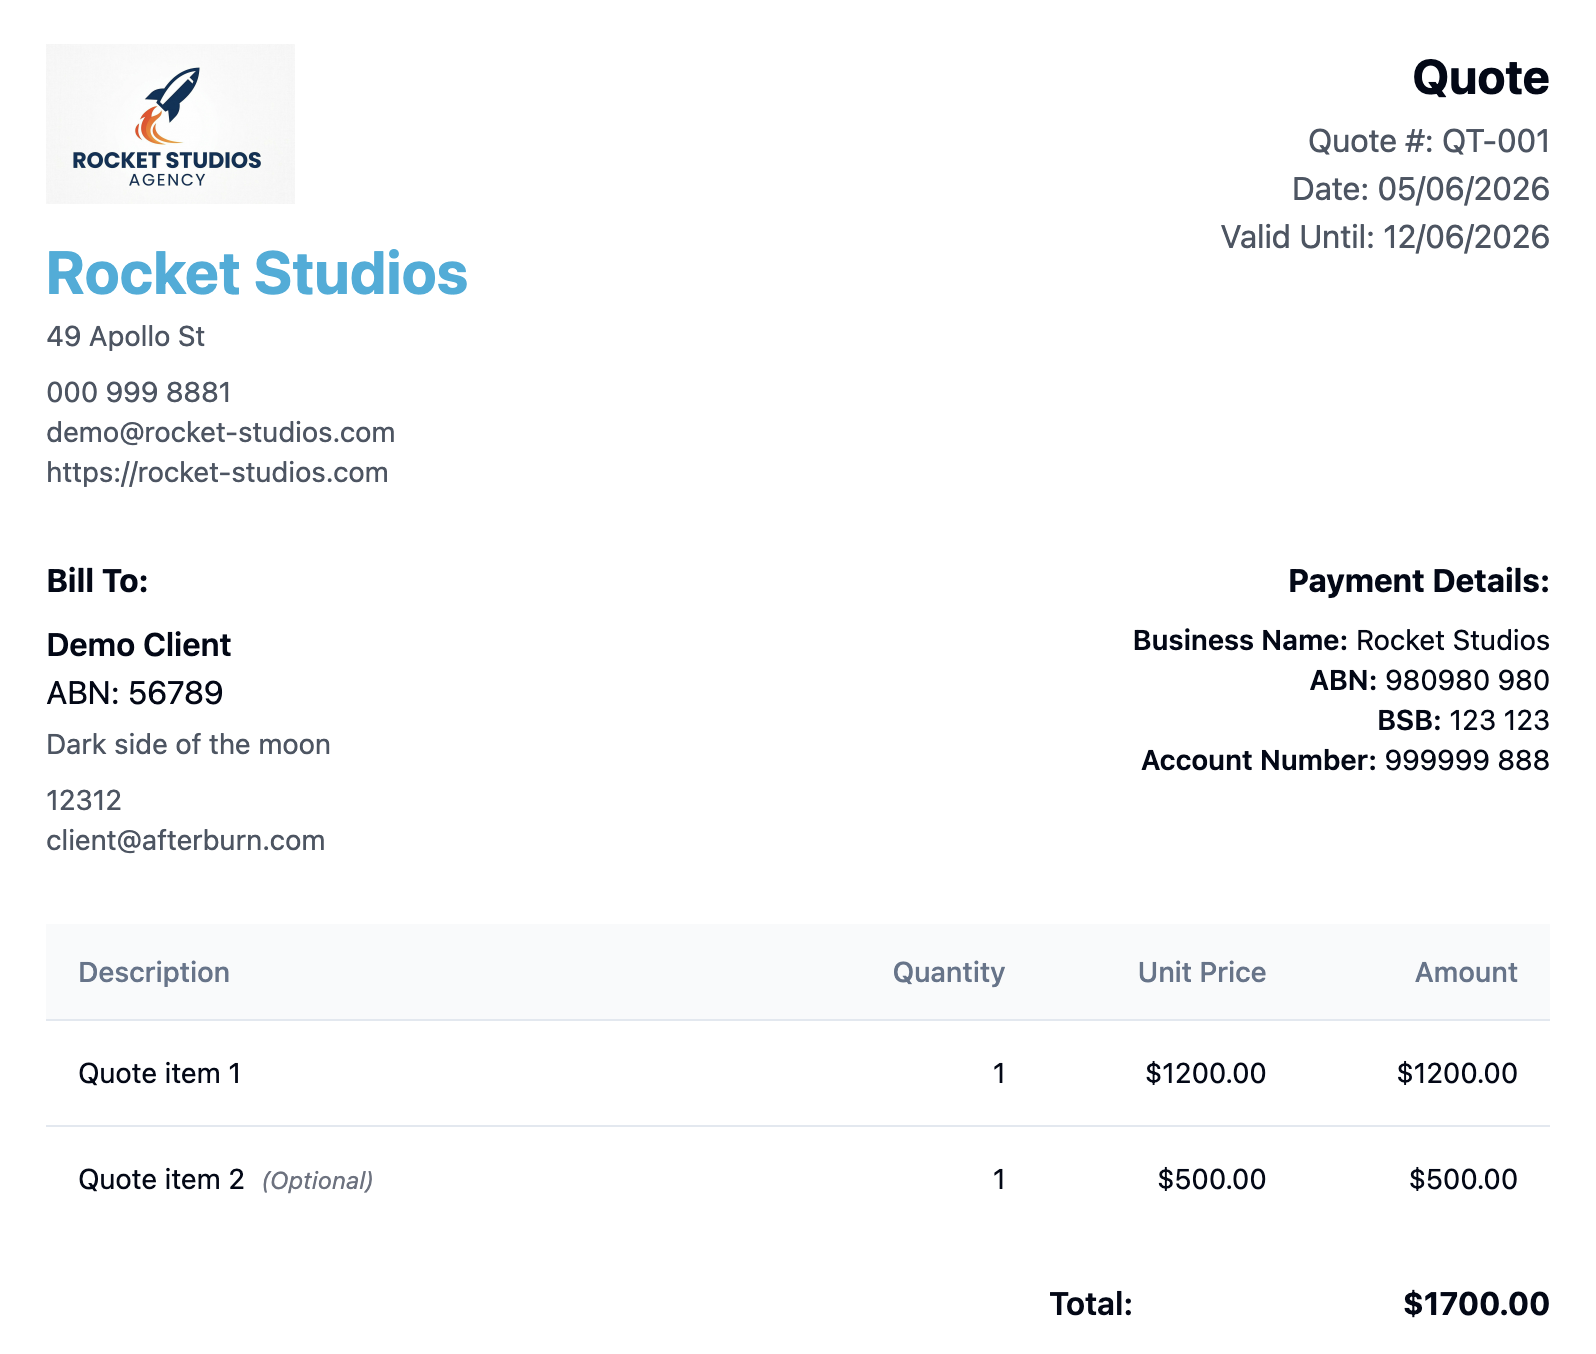Click the Account Number 999999 888 line
Image resolution: width=1596 pixels, height=1354 pixels.
click(x=1345, y=760)
